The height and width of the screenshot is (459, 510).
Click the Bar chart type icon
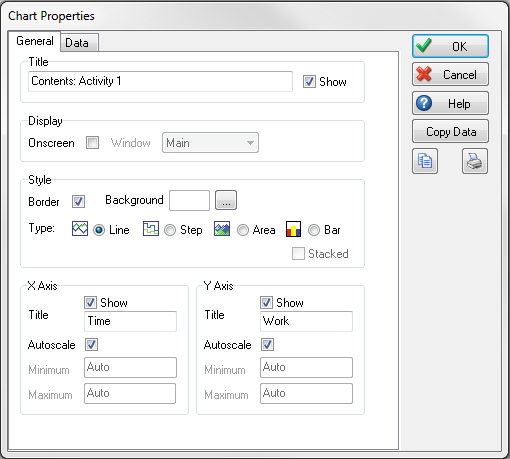(293, 229)
